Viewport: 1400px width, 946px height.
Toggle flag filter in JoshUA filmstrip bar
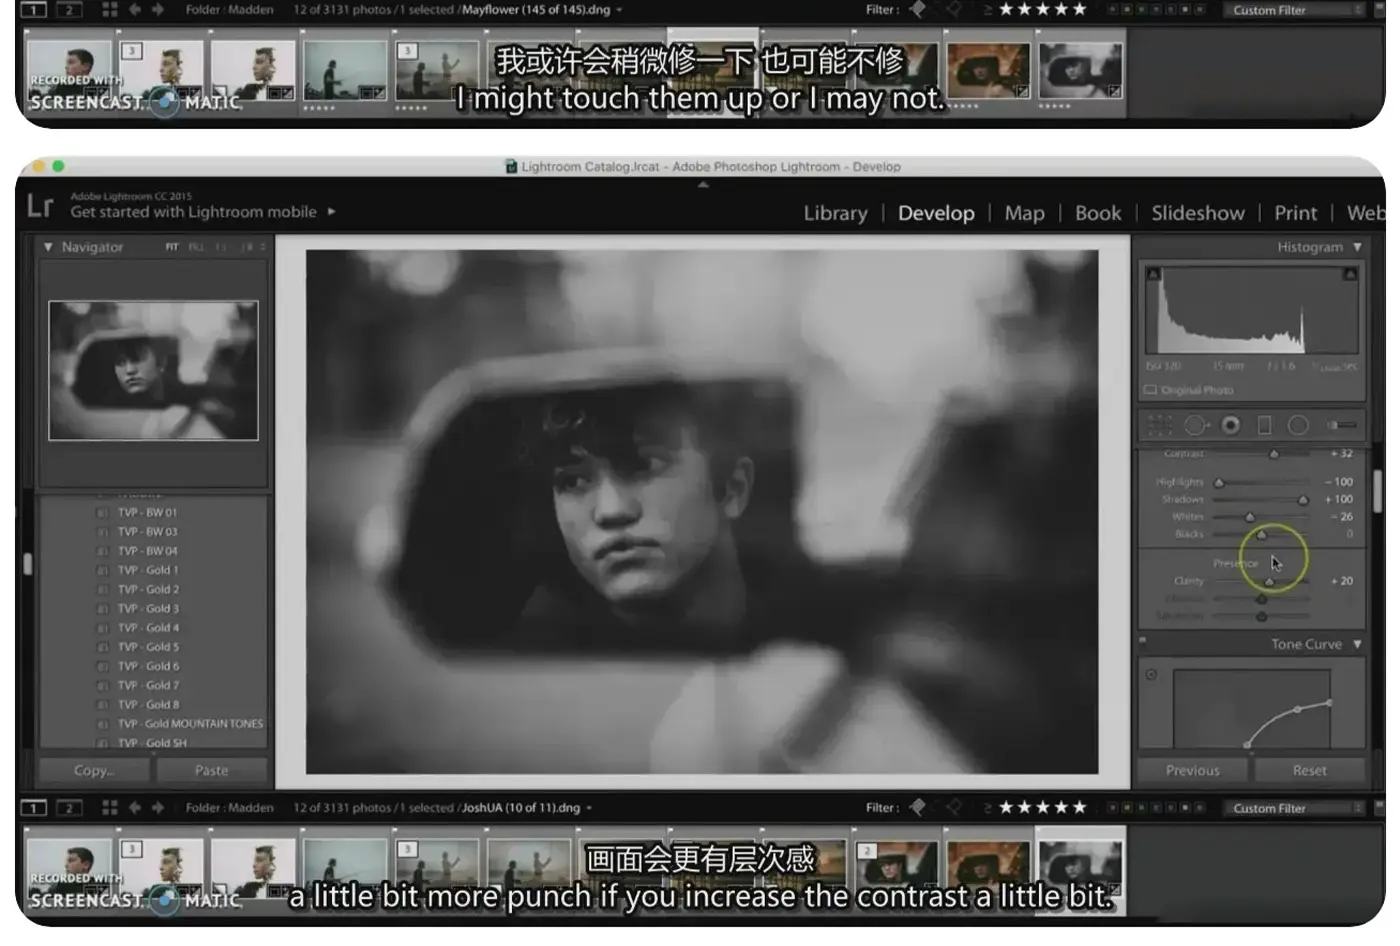tap(917, 807)
